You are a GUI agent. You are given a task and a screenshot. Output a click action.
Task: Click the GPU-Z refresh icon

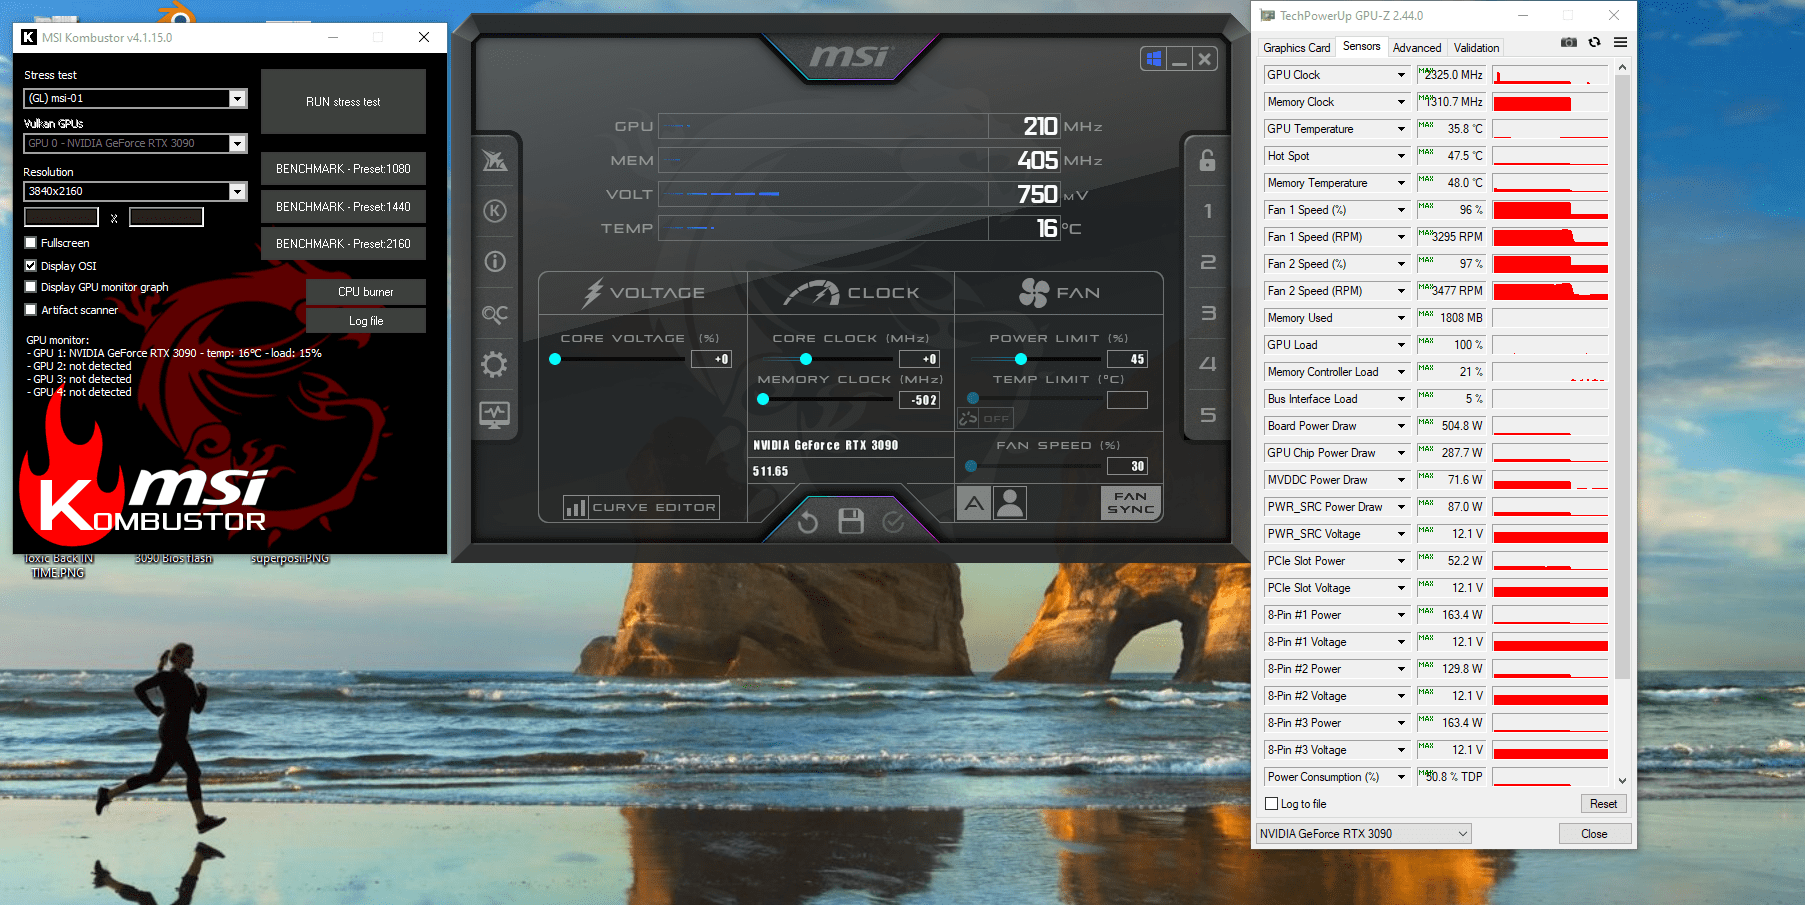coord(1595,42)
